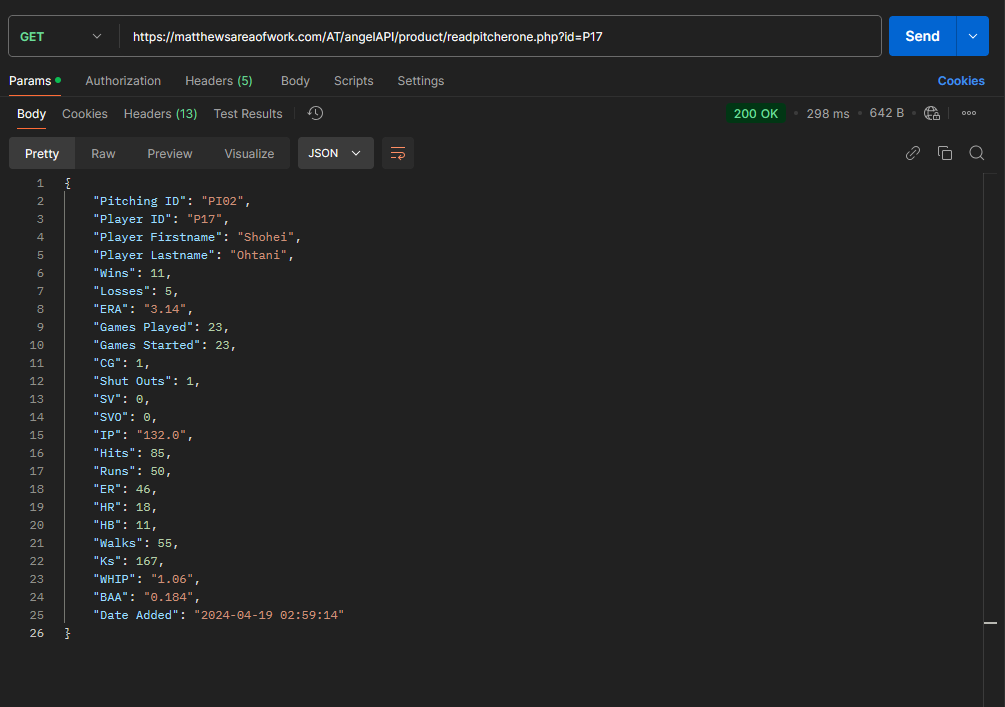The image size is (1005, 707).
Task: Expand the Send button arrow options
Action: click(973, 37)
